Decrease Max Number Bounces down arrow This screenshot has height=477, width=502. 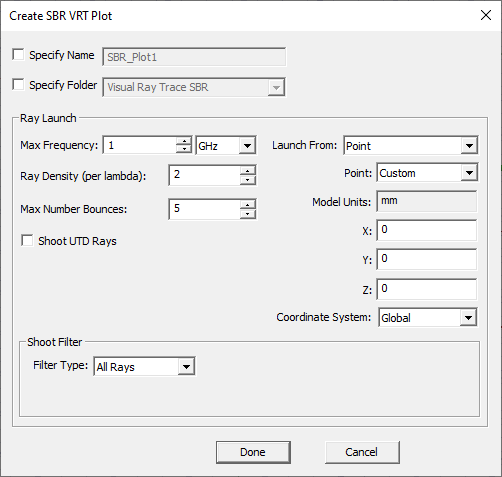[248, 214]
